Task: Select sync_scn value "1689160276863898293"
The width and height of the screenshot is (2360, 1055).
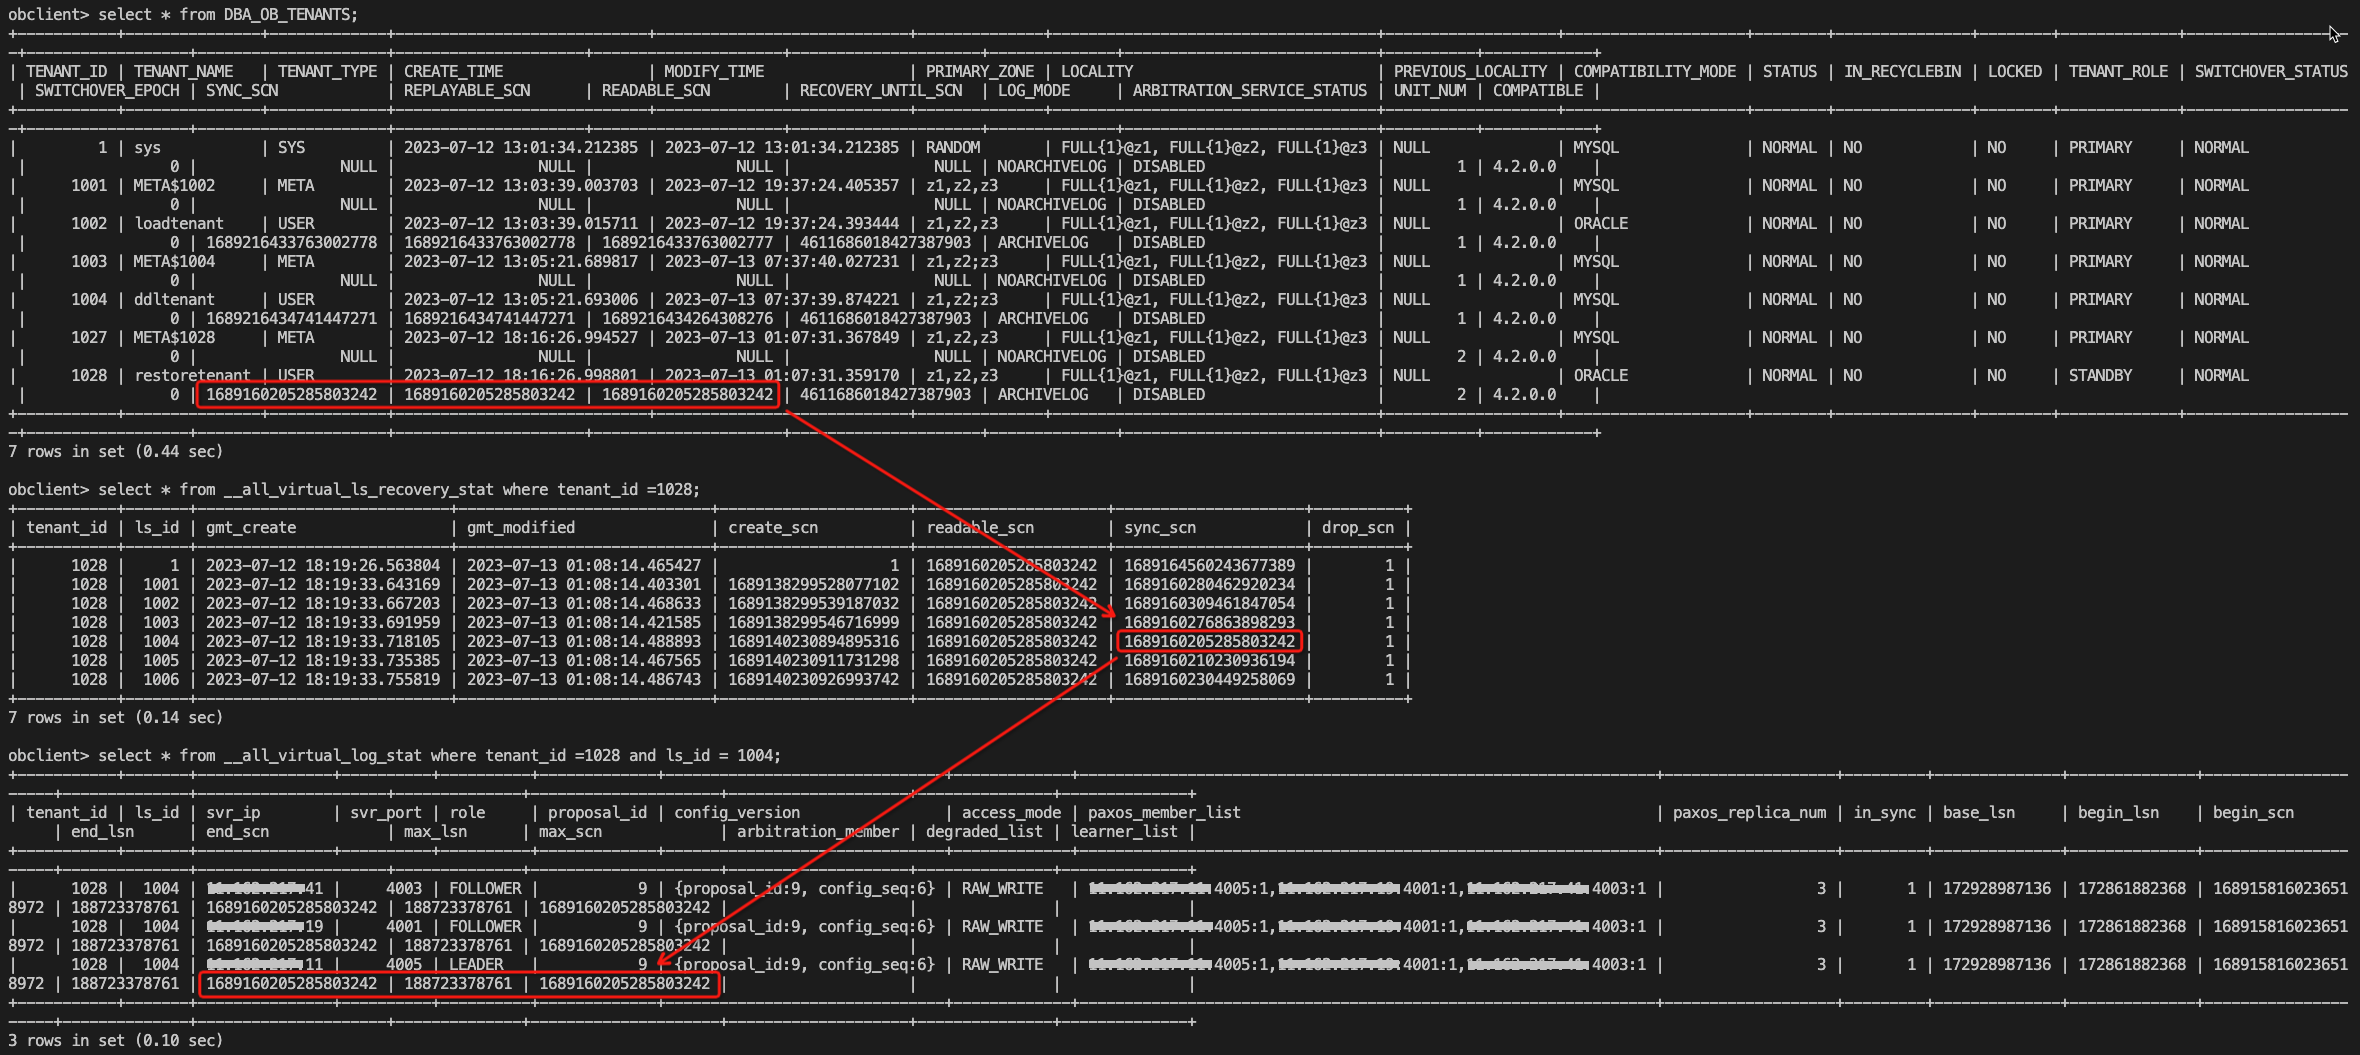Action: click(1209, 622)
